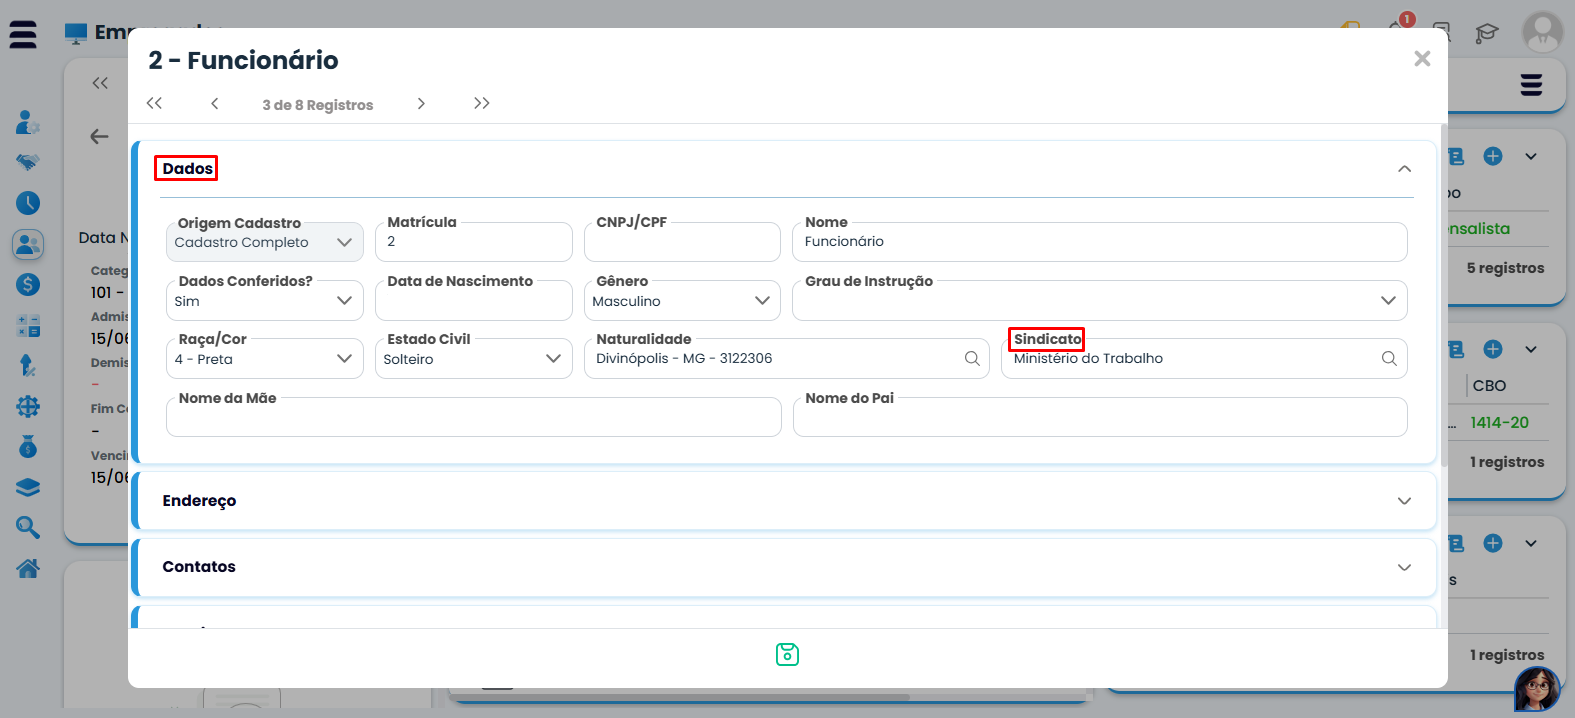Open the graduation cap training icon

coord(1487,33)
